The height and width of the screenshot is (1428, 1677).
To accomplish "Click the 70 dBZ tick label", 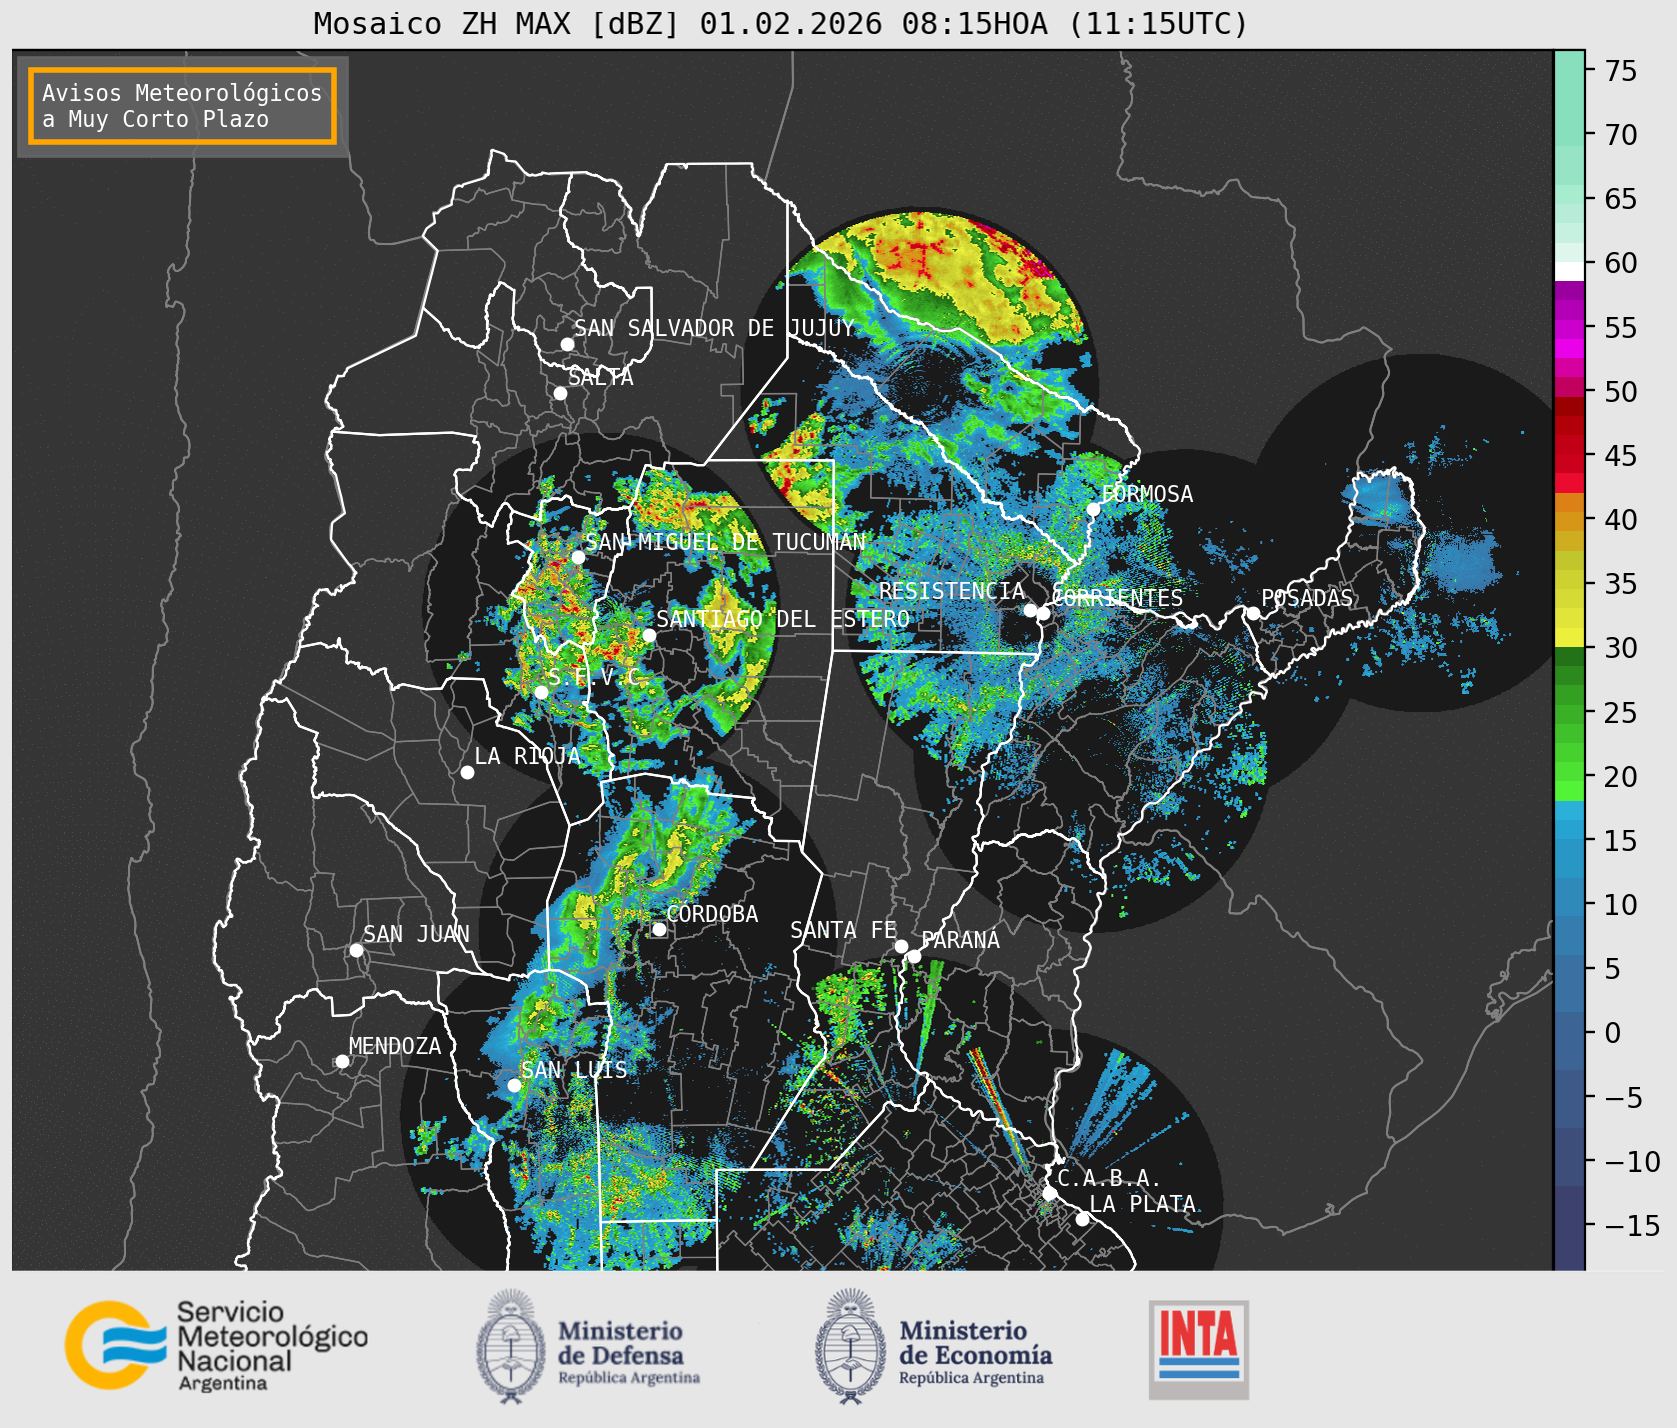I will 1621,135.
